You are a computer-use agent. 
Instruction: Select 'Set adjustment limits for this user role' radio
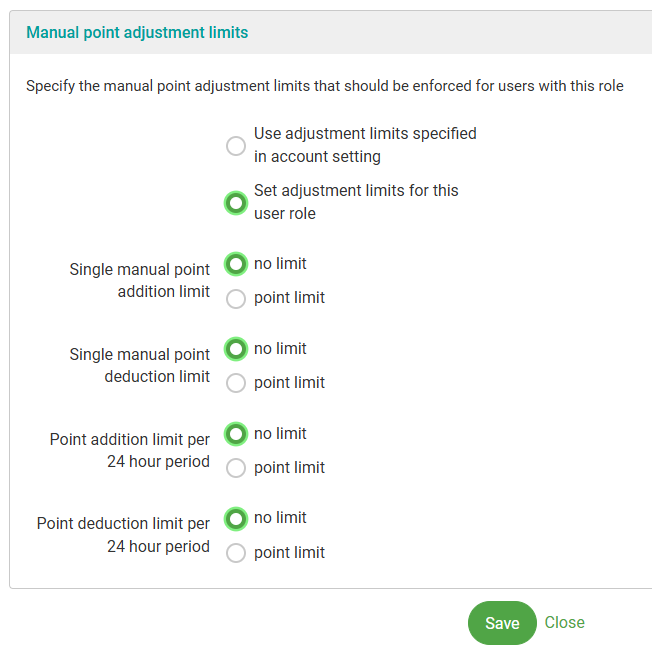(x=236, y=203)
